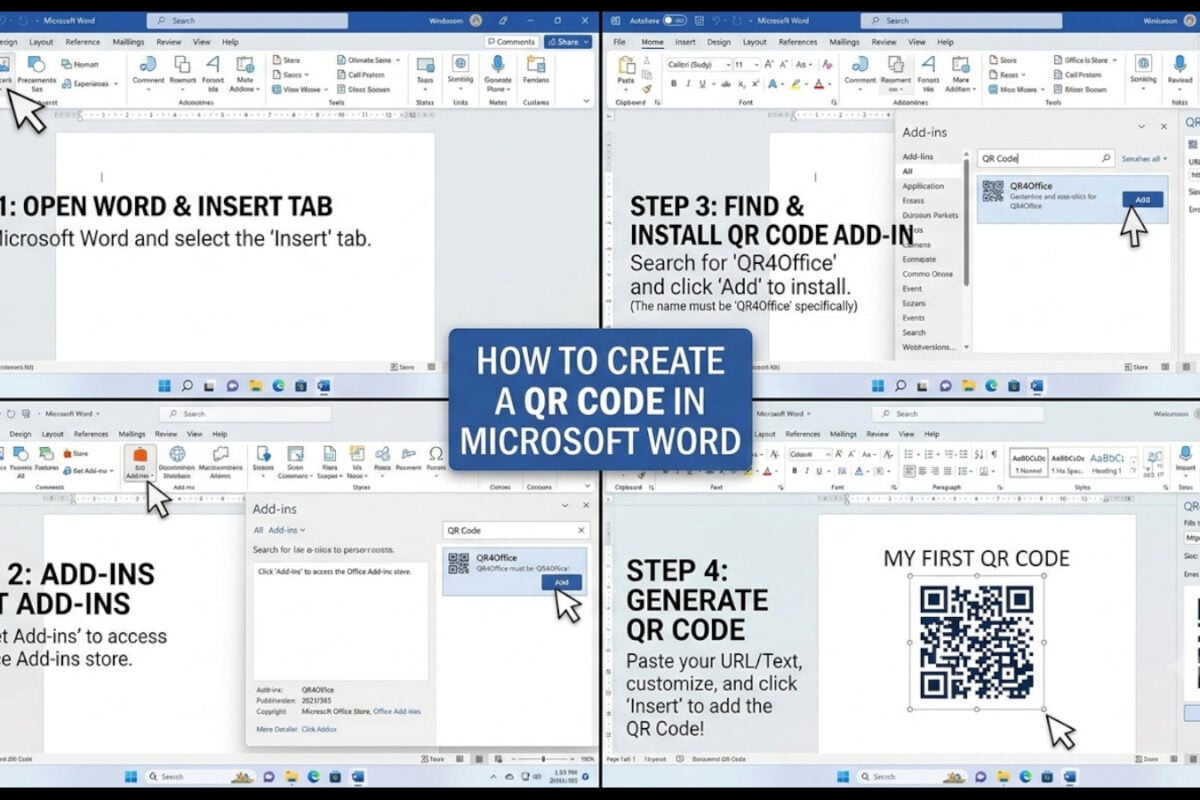Screen dimensions: 1200x800
Task: Click the Paste icon in Step 3 window
Action: [x=626, y=66]
